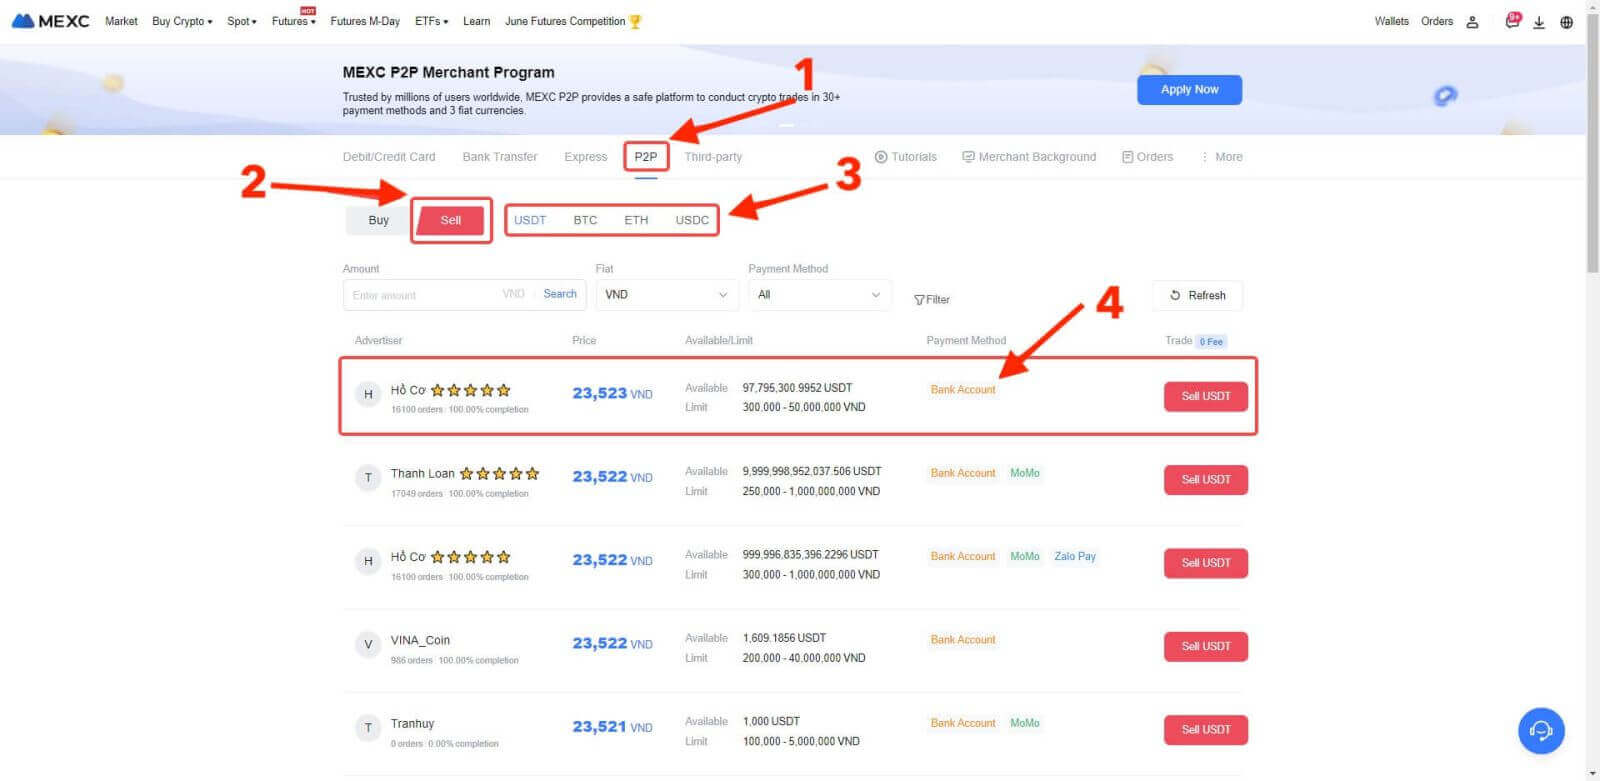The height and width of the screenshot is (781, 1600).
Task: Open the download app icon
Action: (1539, 22)
